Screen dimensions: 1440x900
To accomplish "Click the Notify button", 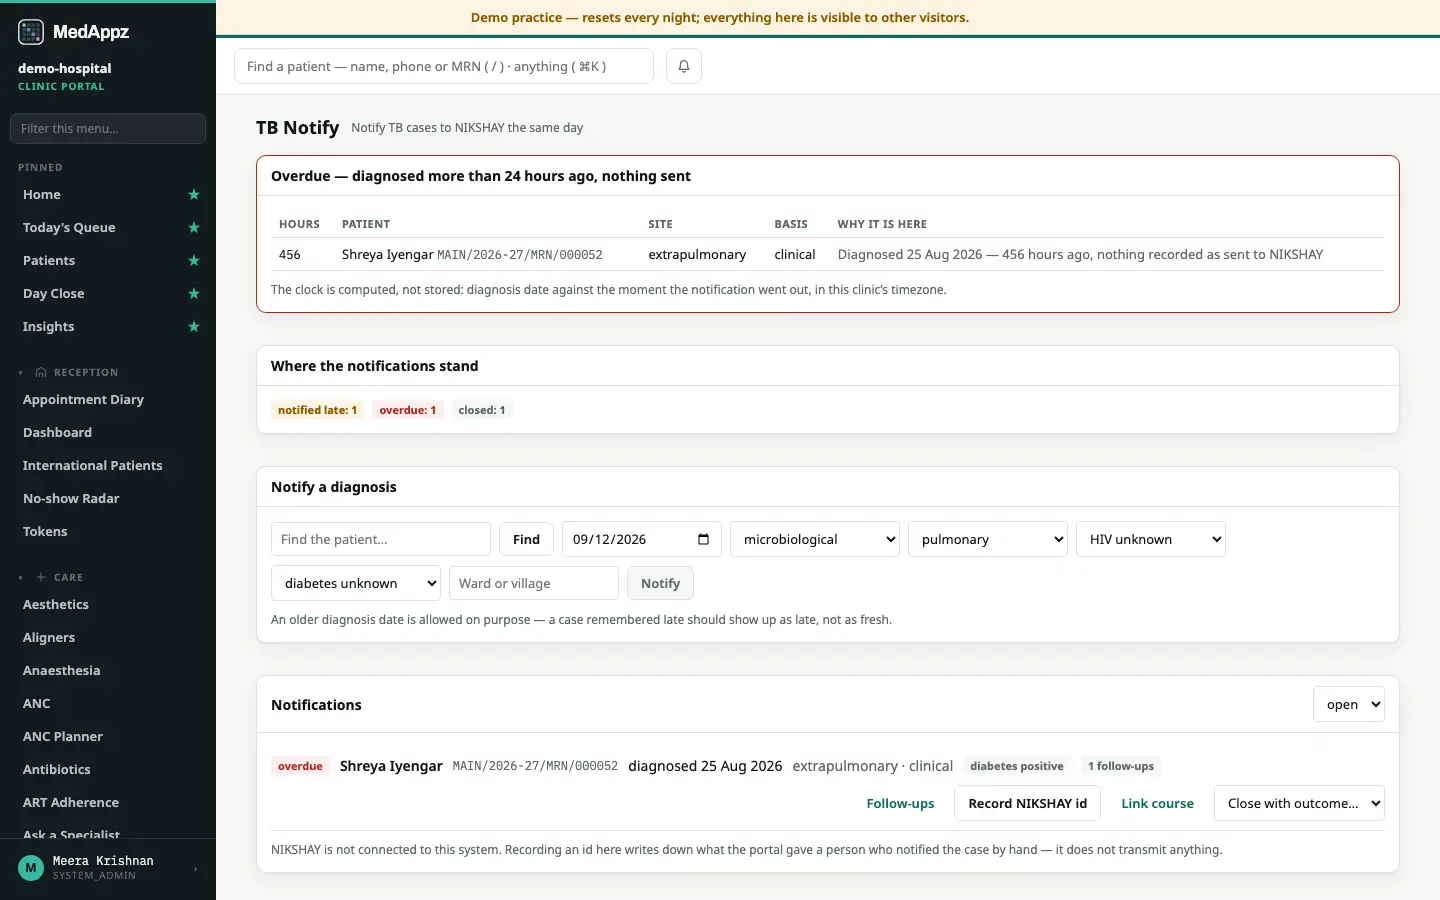I will 660,583.
